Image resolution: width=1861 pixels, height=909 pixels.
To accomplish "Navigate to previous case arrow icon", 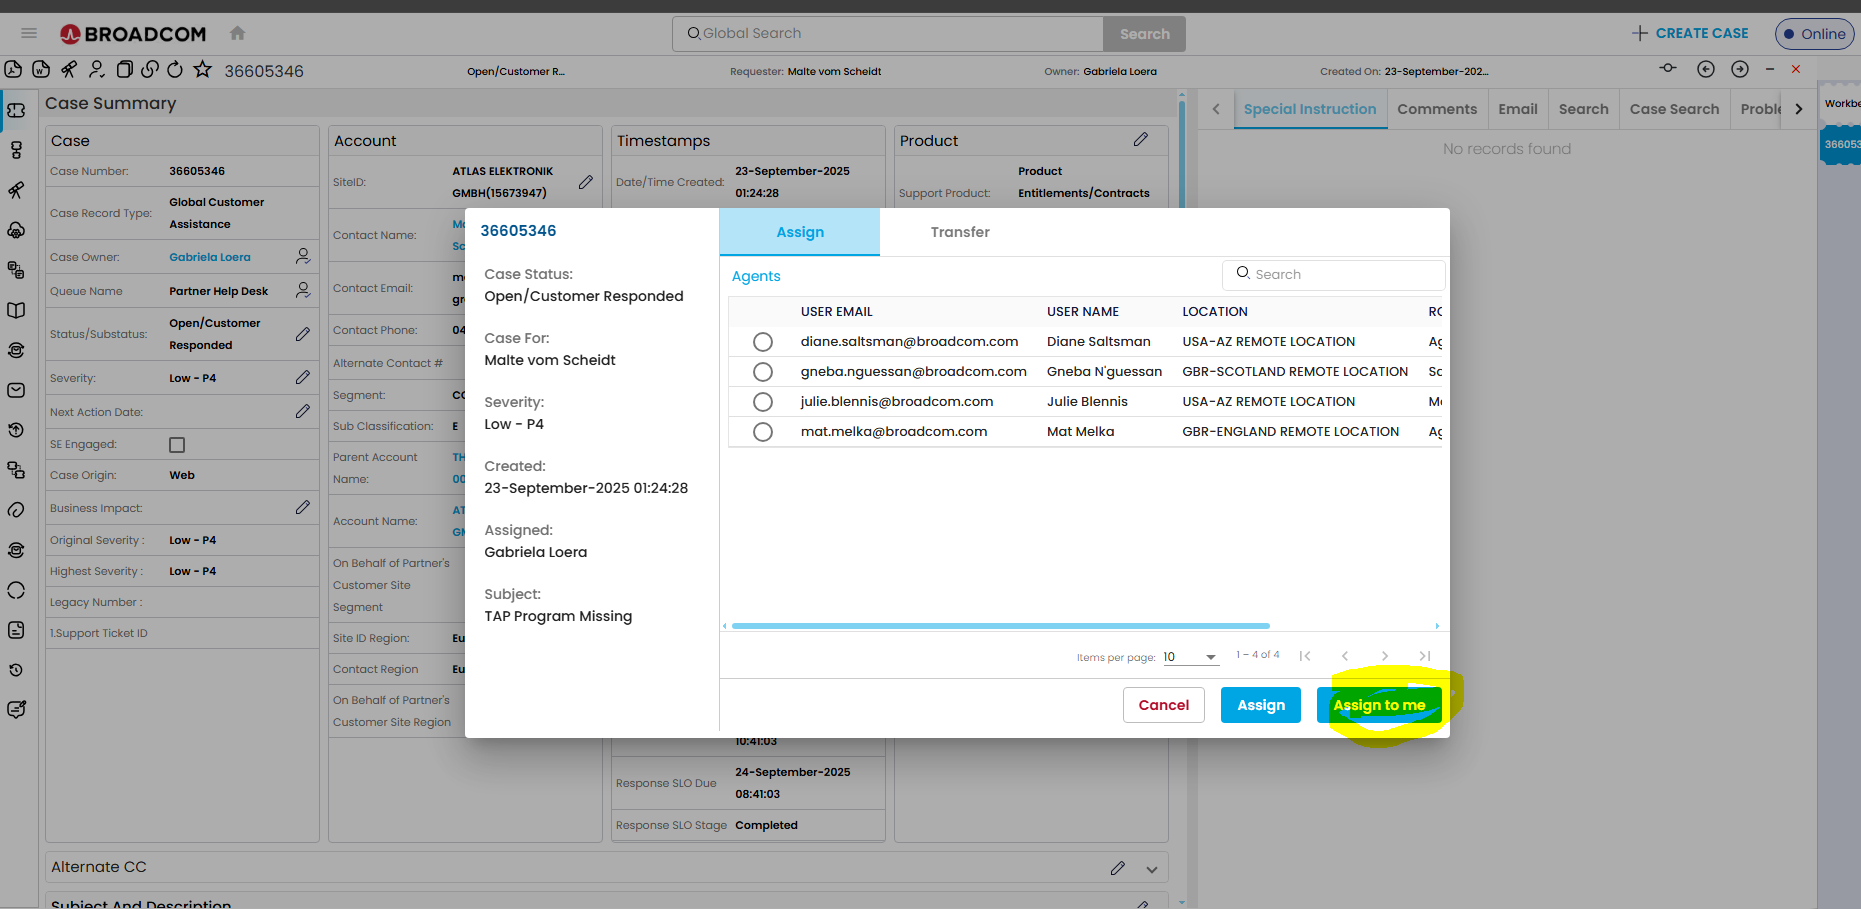I will [1706, 69].
